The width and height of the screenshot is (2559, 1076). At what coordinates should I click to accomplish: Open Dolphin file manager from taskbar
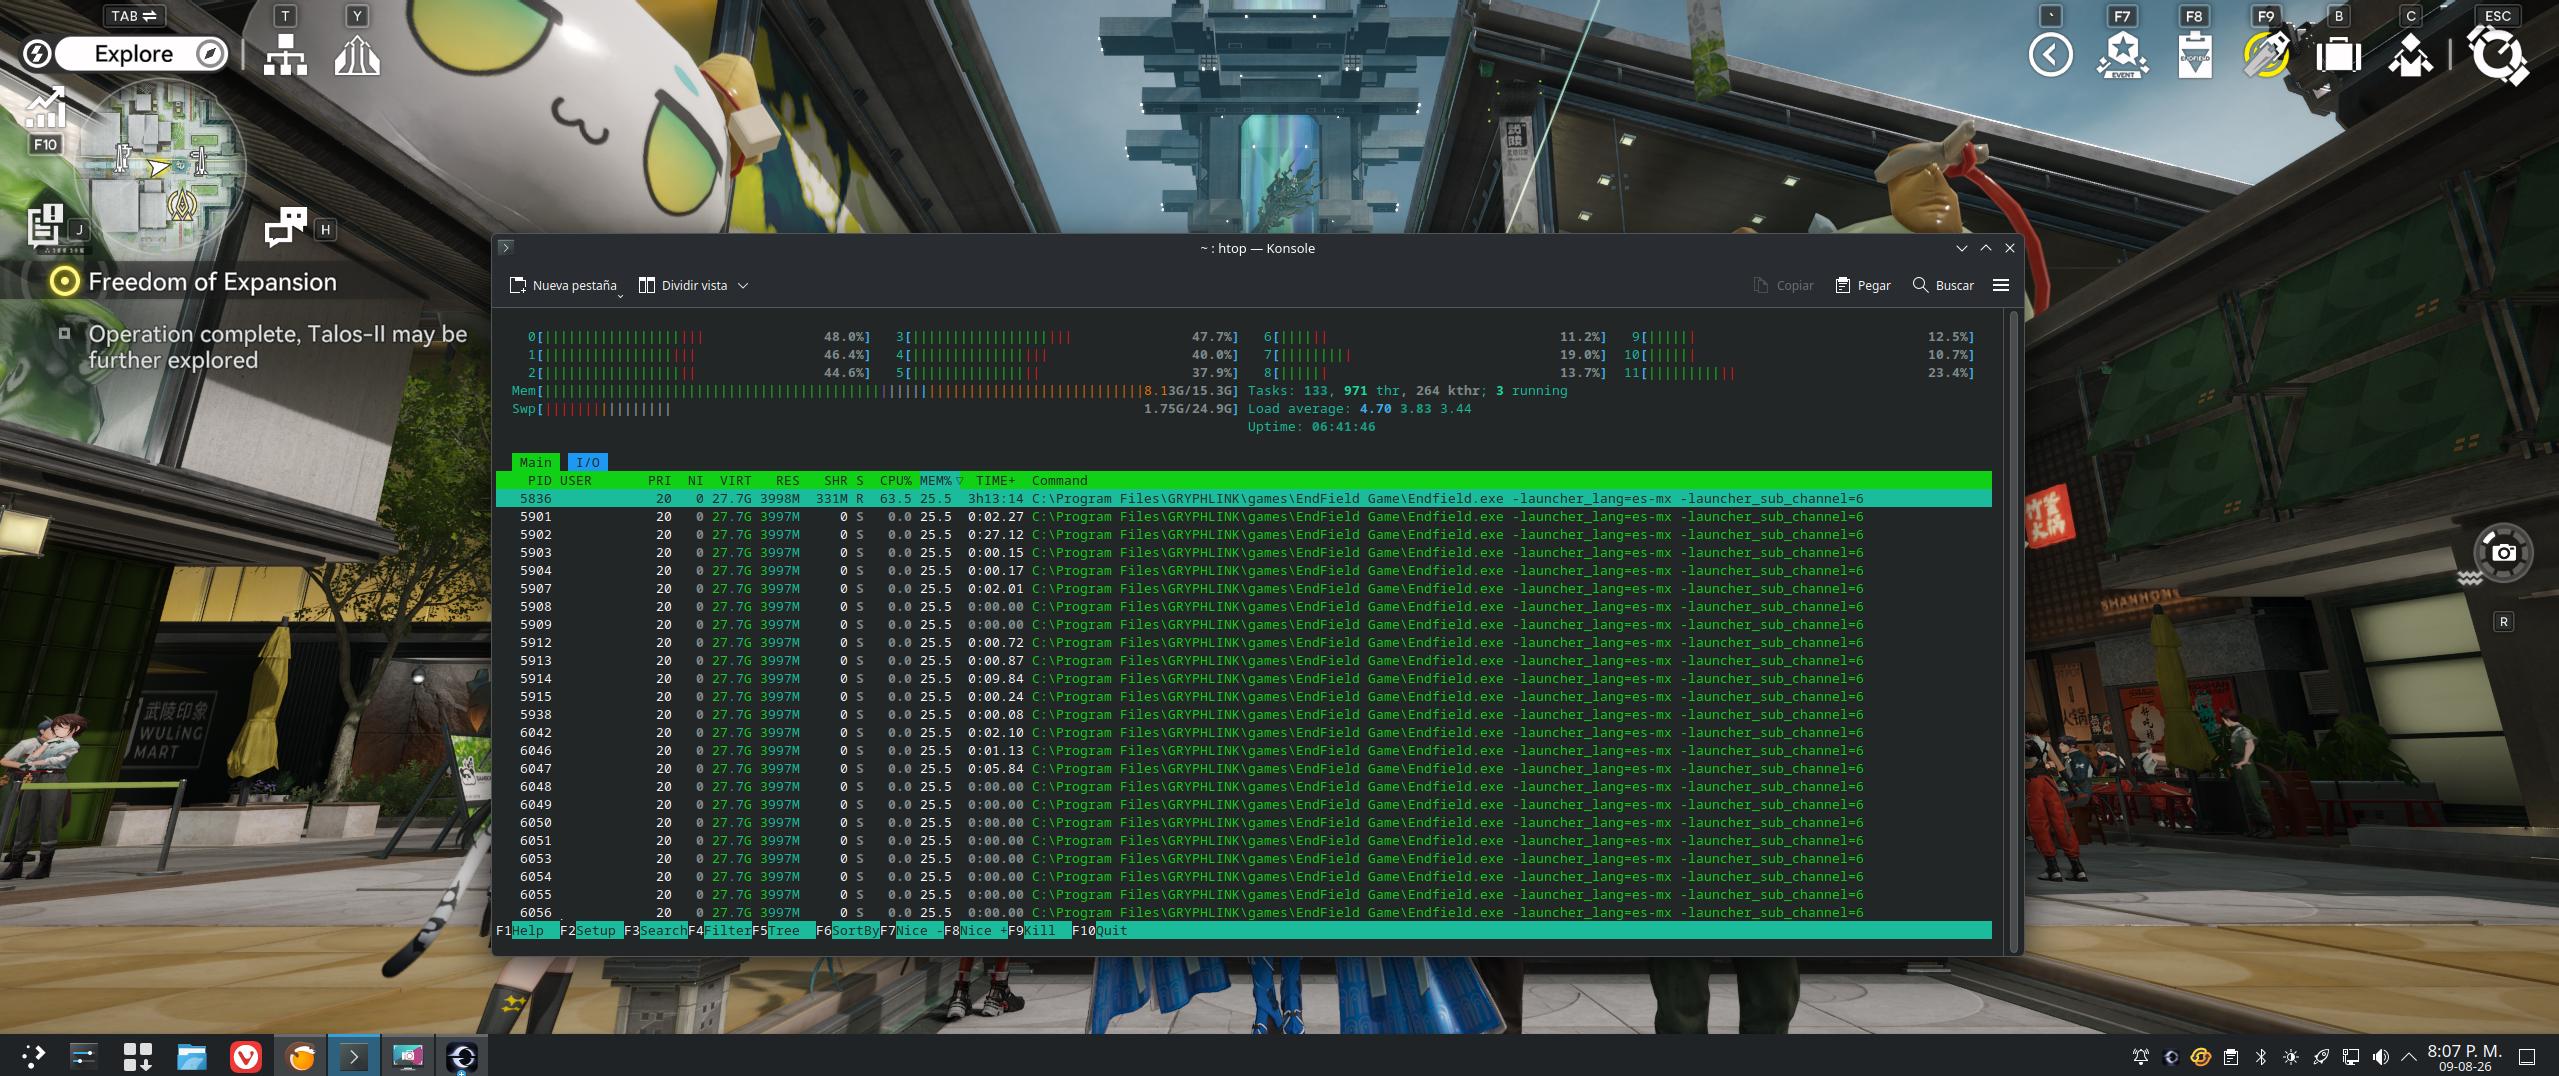[x=191, y=1056]
